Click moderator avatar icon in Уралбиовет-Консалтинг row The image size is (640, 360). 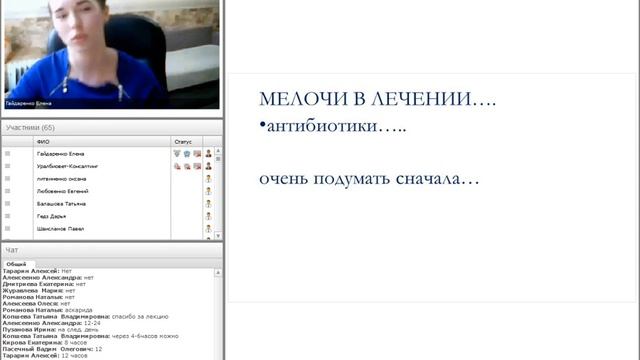(x=209, y=166)
